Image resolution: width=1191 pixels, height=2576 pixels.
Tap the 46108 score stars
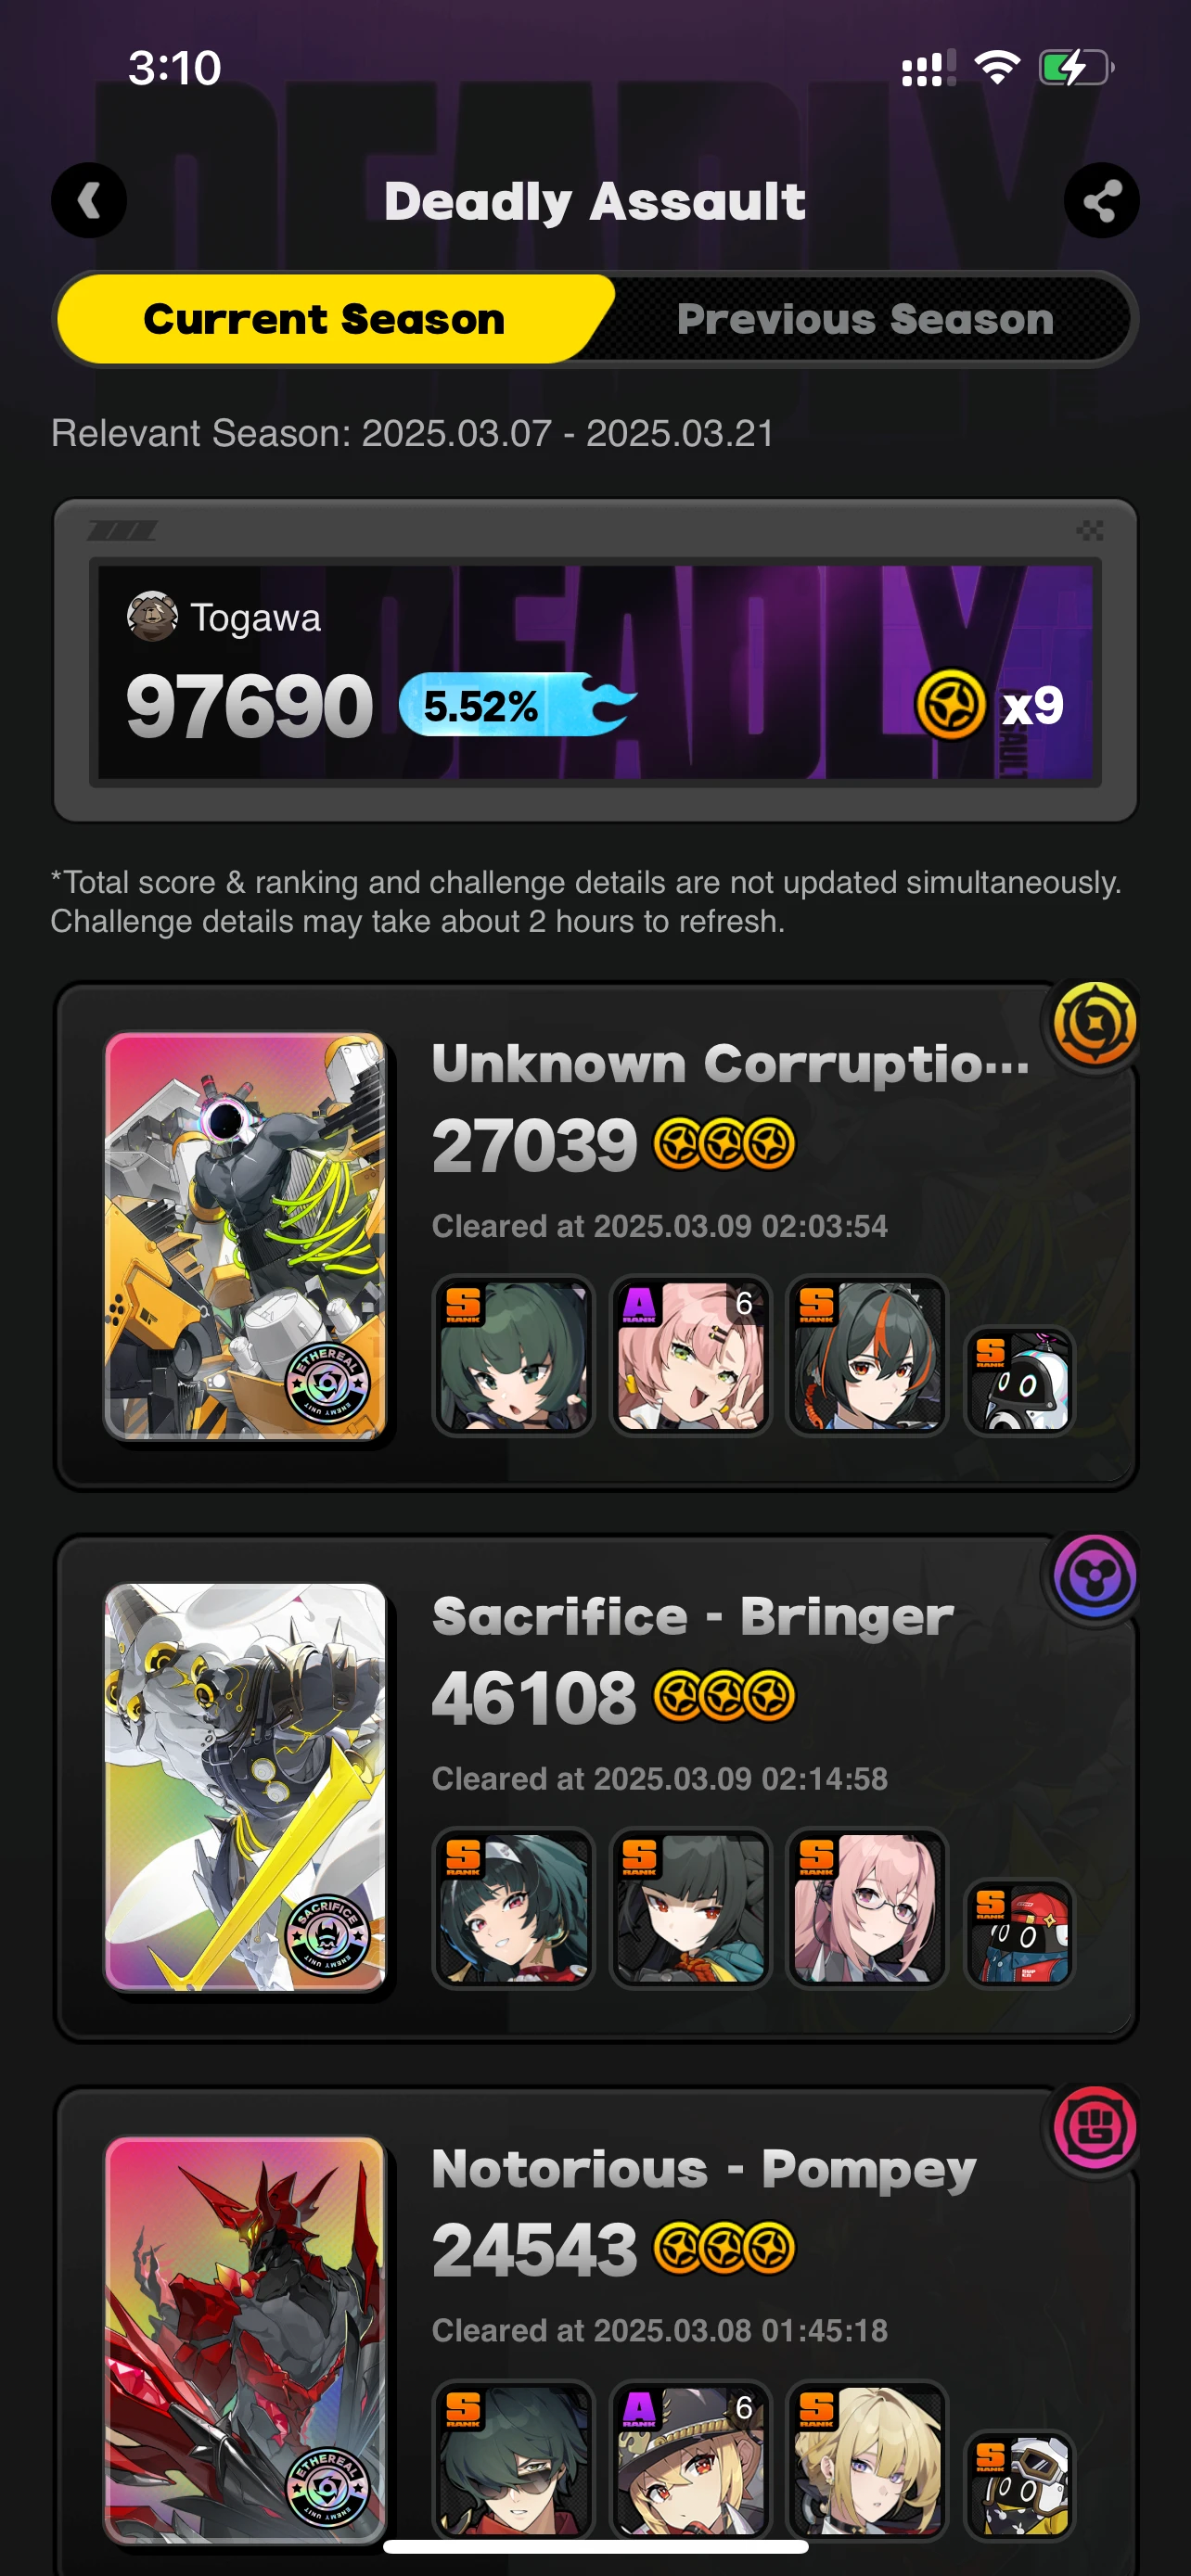point(724,1697)
